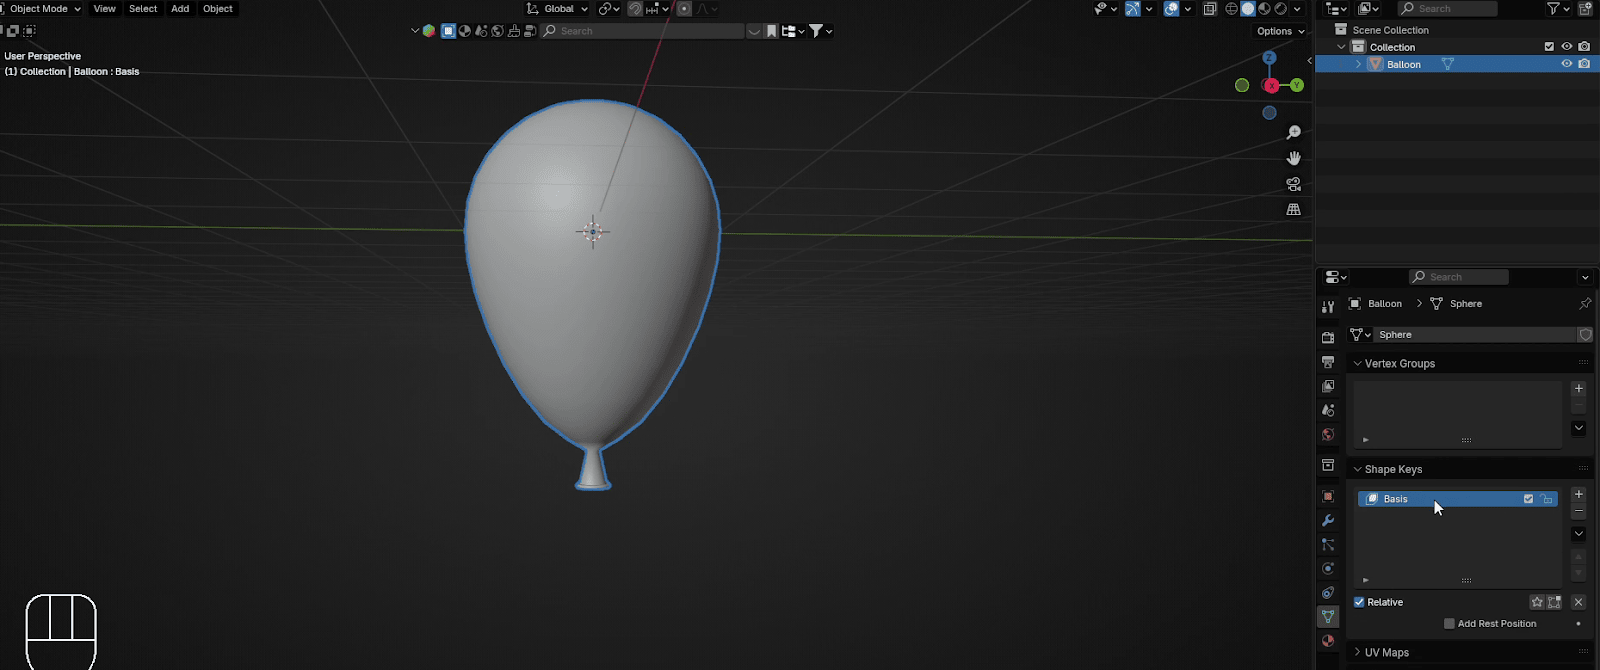Open the Material properties tab
This screenshot has height=670, width=1600.
click(1328, 641)
